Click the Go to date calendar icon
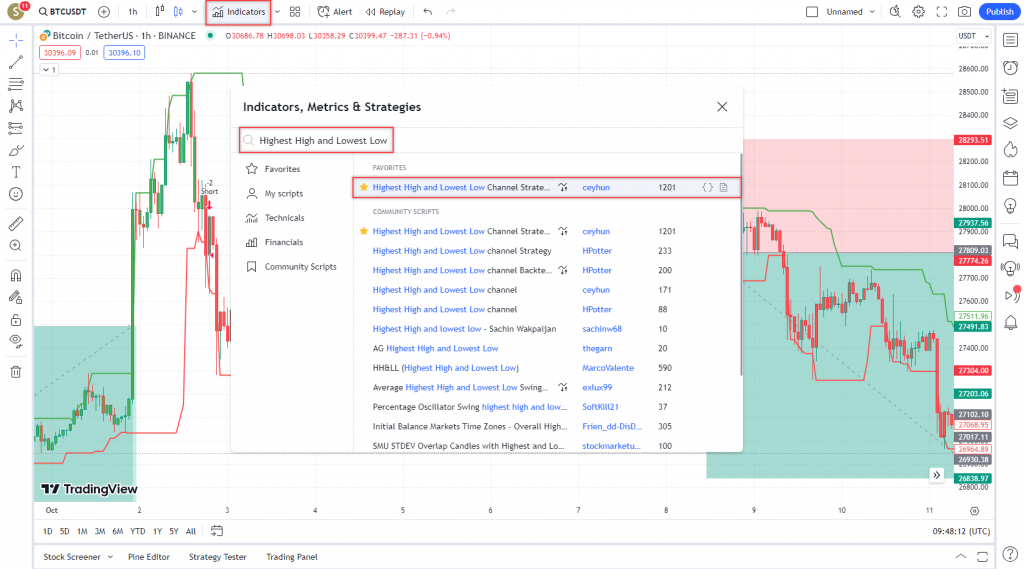Screen dimensions: 1024x569 [x=216, y=531]
